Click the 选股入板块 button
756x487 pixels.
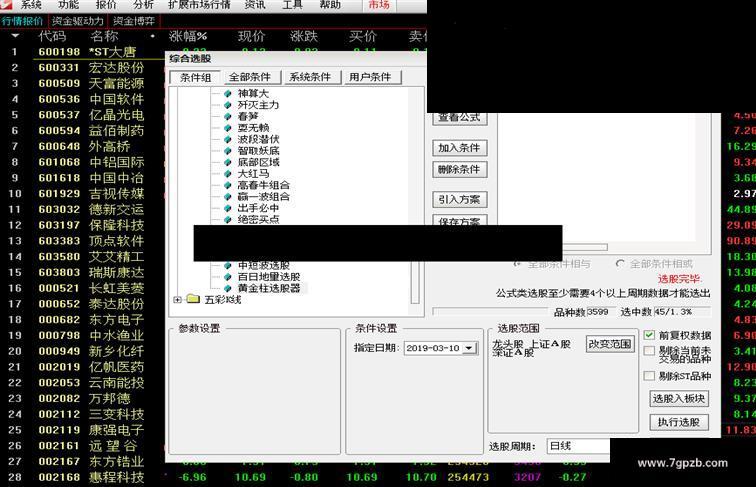point(679,399)
